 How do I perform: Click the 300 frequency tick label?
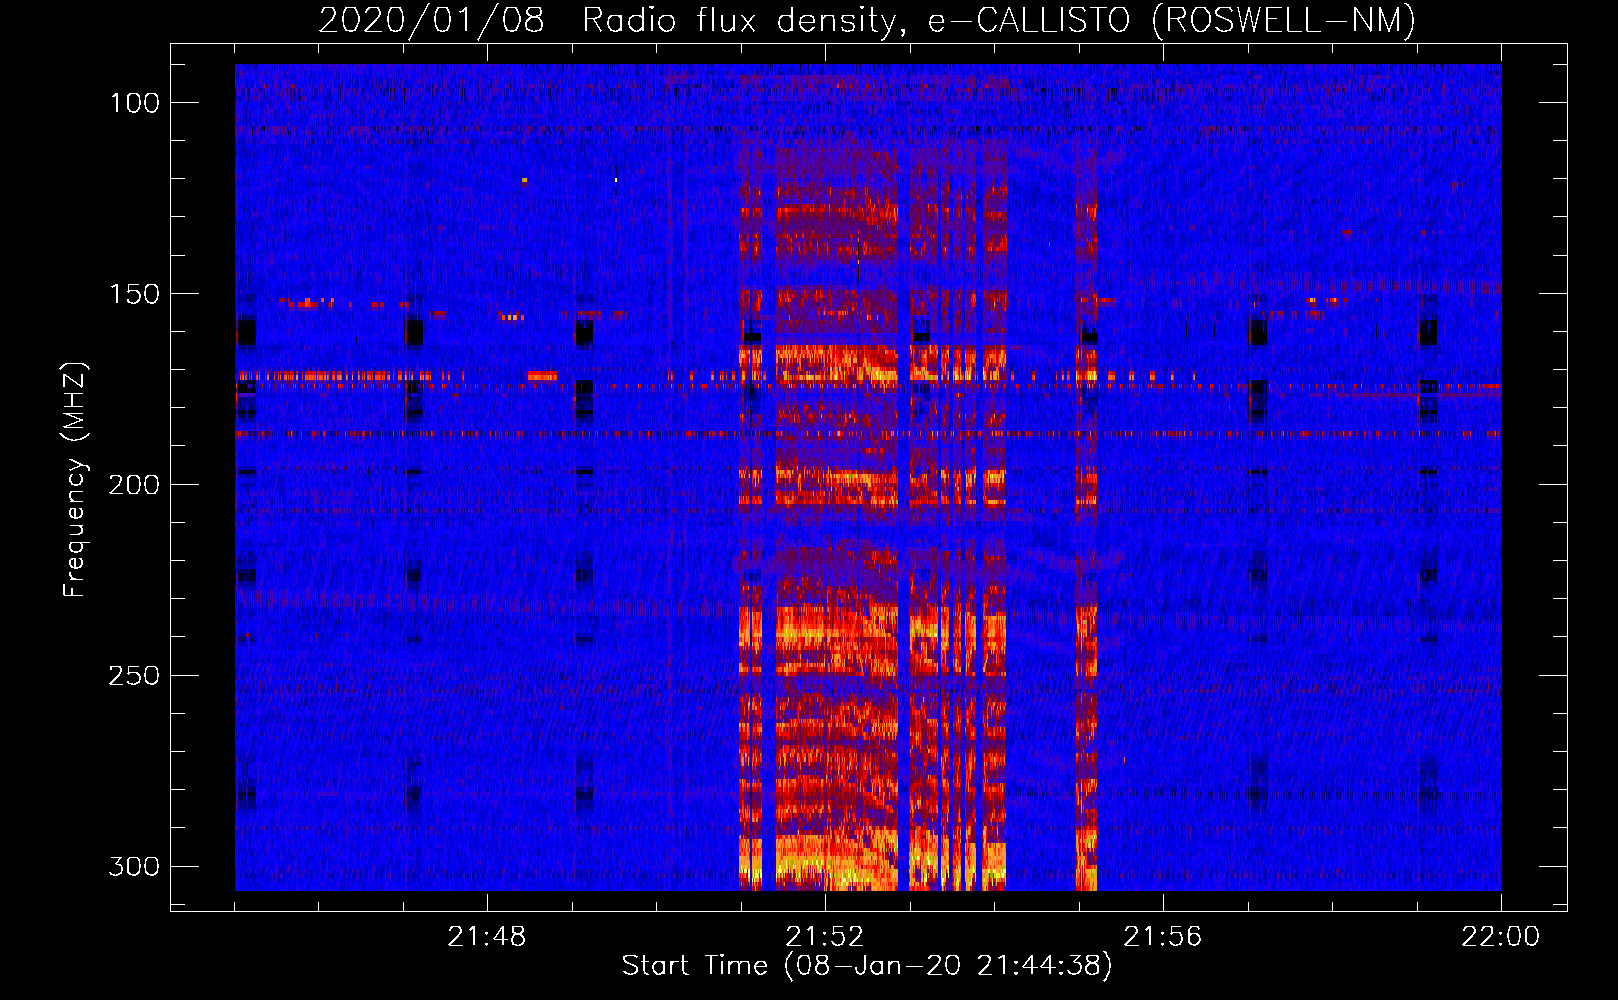pos(134,867)
